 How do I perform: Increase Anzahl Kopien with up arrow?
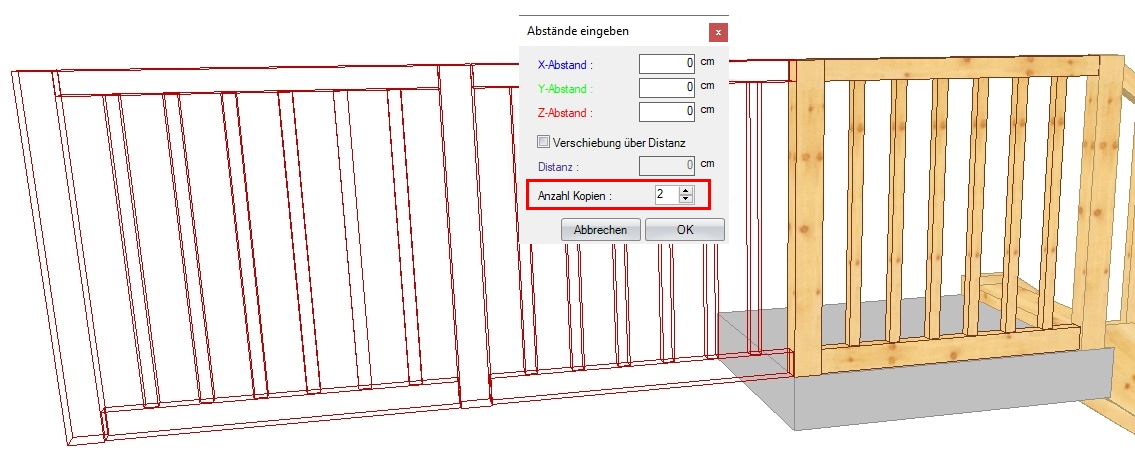pos(685,190)
